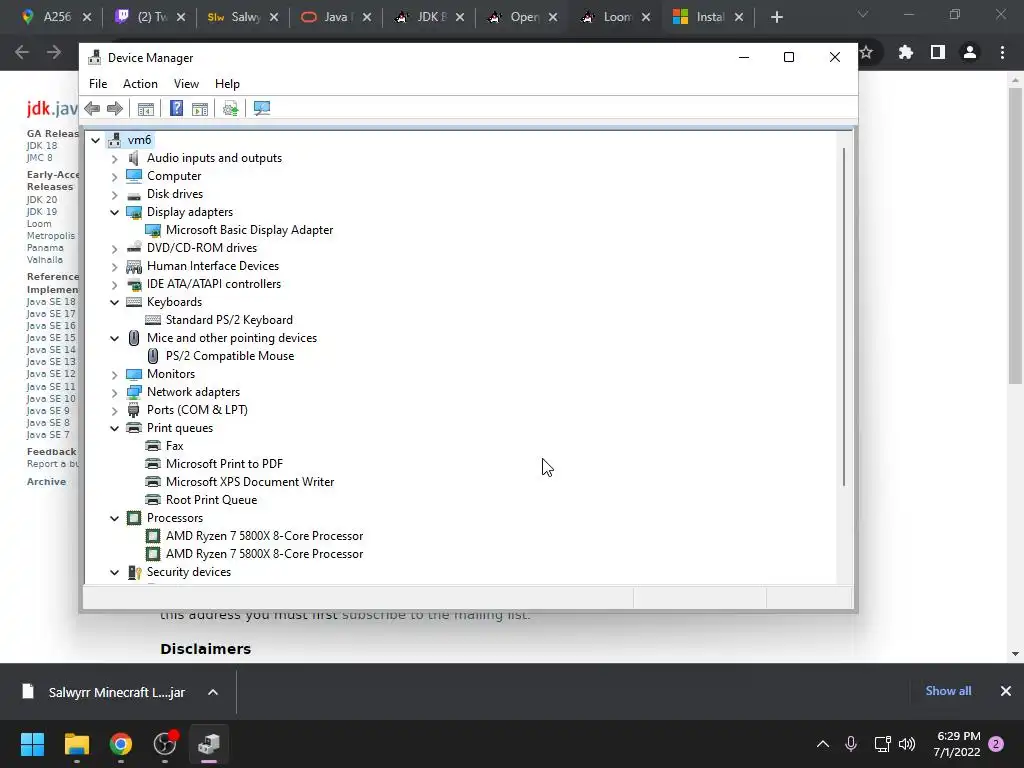Open the Help menu

click(227, 84)
